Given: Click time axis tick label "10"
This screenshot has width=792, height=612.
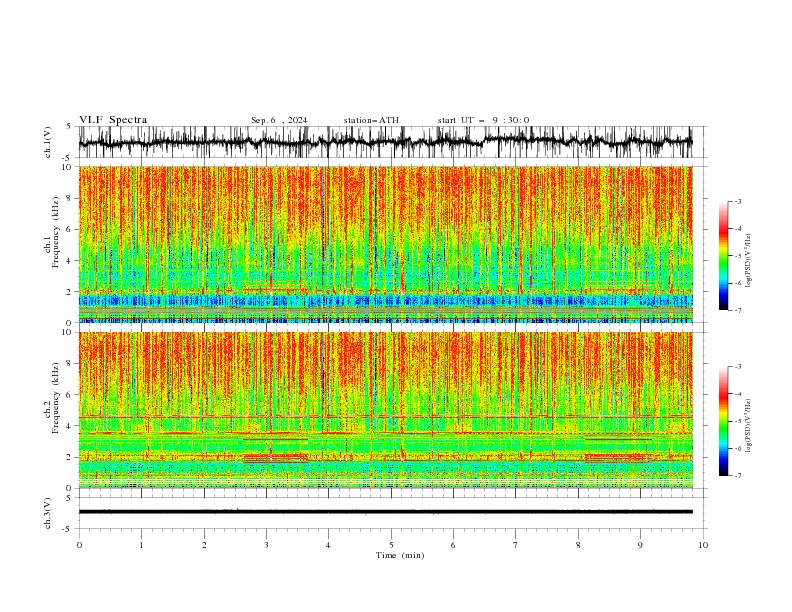Looking at the screenshot, I should click(x=703, y=545).
